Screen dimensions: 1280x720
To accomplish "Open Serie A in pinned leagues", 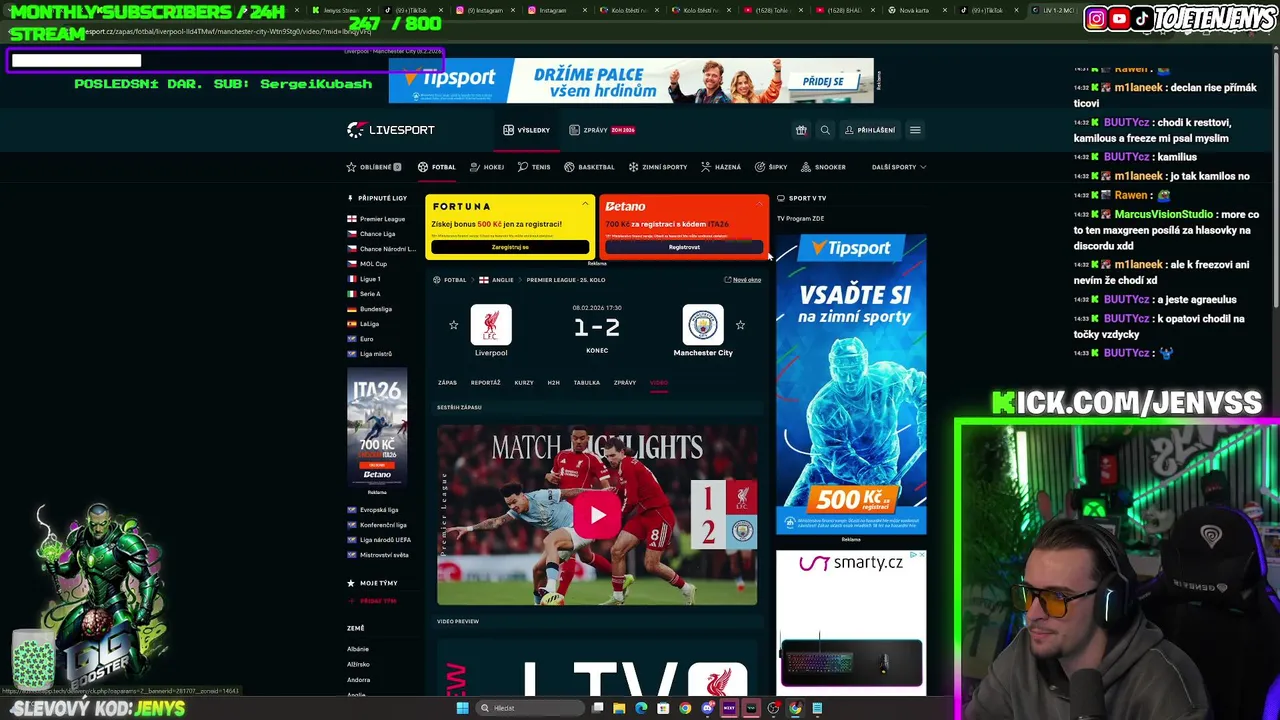I will click(x=370, y=294).
